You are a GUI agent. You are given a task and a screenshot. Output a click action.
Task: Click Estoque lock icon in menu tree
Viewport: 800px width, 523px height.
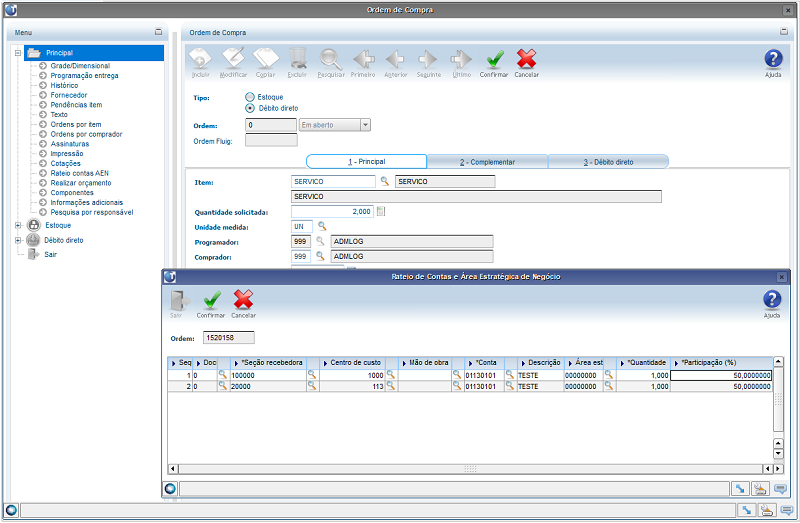pos(34,225)
